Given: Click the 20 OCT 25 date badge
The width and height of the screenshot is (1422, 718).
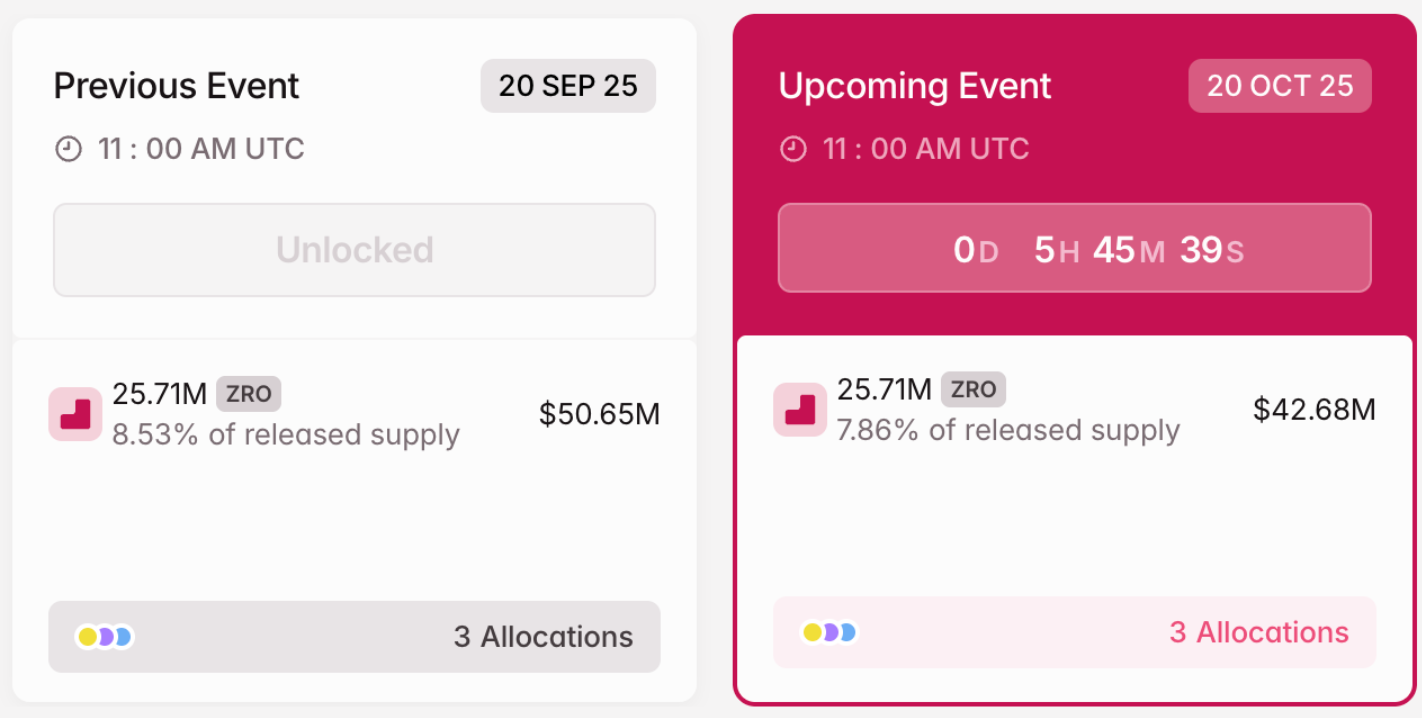Looking at the screenshot, I should [1280, 86].
